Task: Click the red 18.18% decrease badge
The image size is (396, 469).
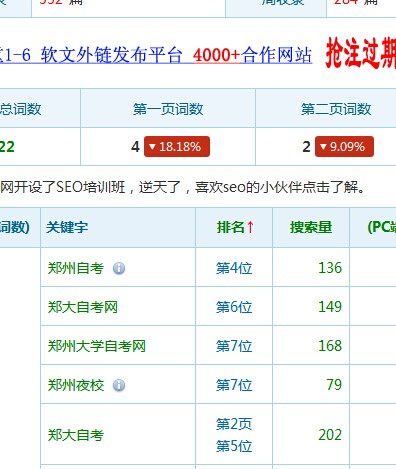Action: (x=177, y=146)
